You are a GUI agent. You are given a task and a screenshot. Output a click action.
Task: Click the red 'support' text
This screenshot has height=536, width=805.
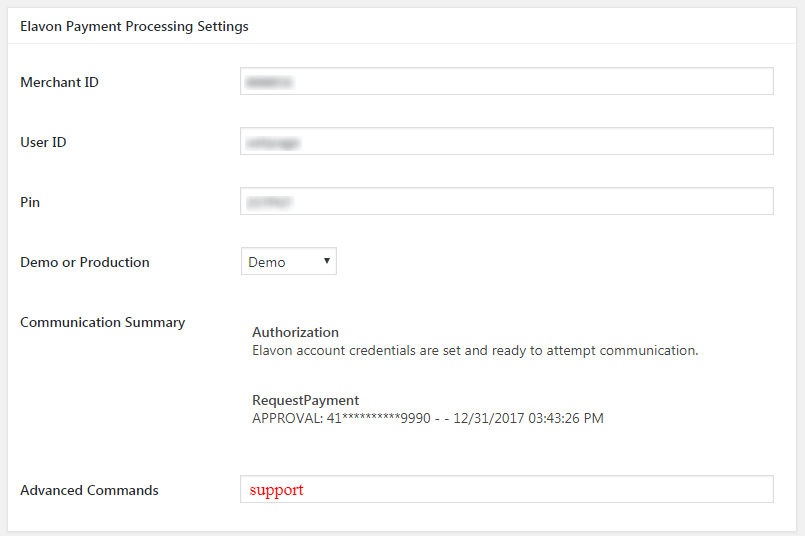[276, 490]
